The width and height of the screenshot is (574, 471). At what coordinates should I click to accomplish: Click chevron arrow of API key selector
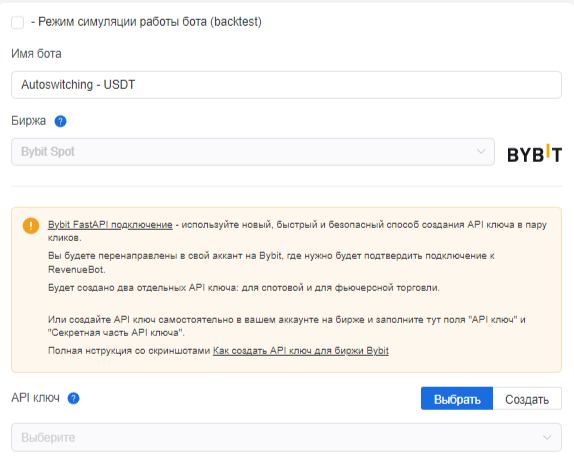(x=547, y=438)
